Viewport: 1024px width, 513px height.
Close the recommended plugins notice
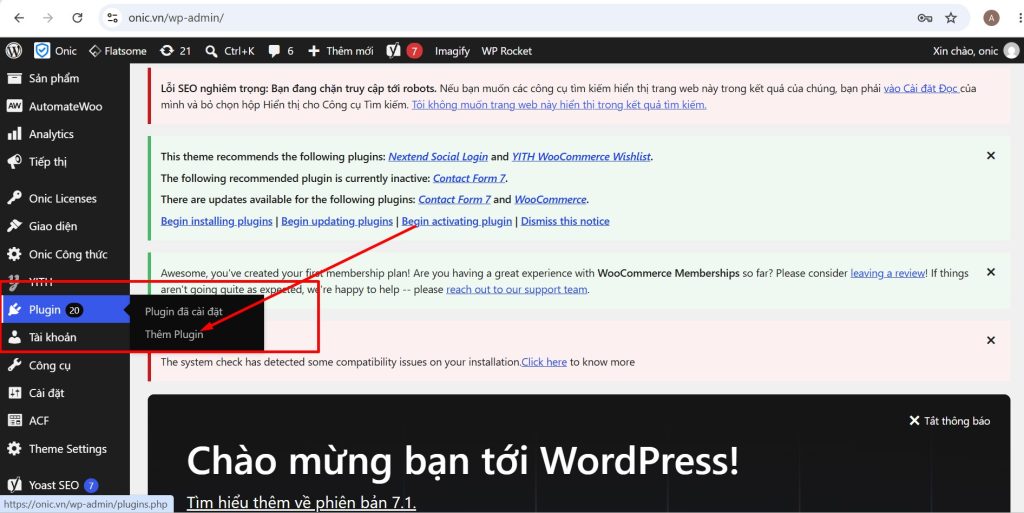pos(991,155)
